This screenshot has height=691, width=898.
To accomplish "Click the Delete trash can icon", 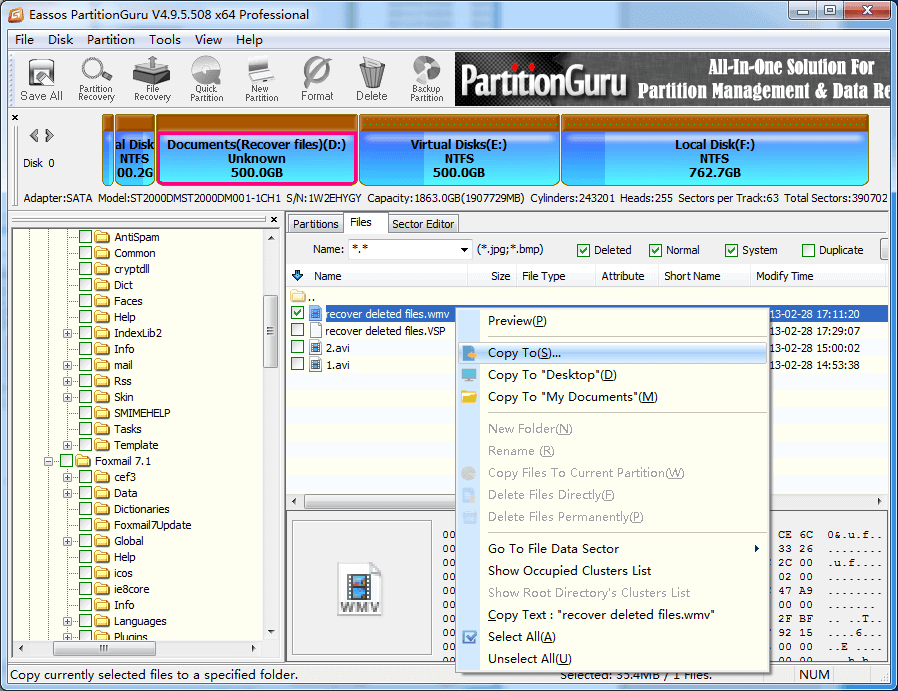I will [x=371, y=79].
